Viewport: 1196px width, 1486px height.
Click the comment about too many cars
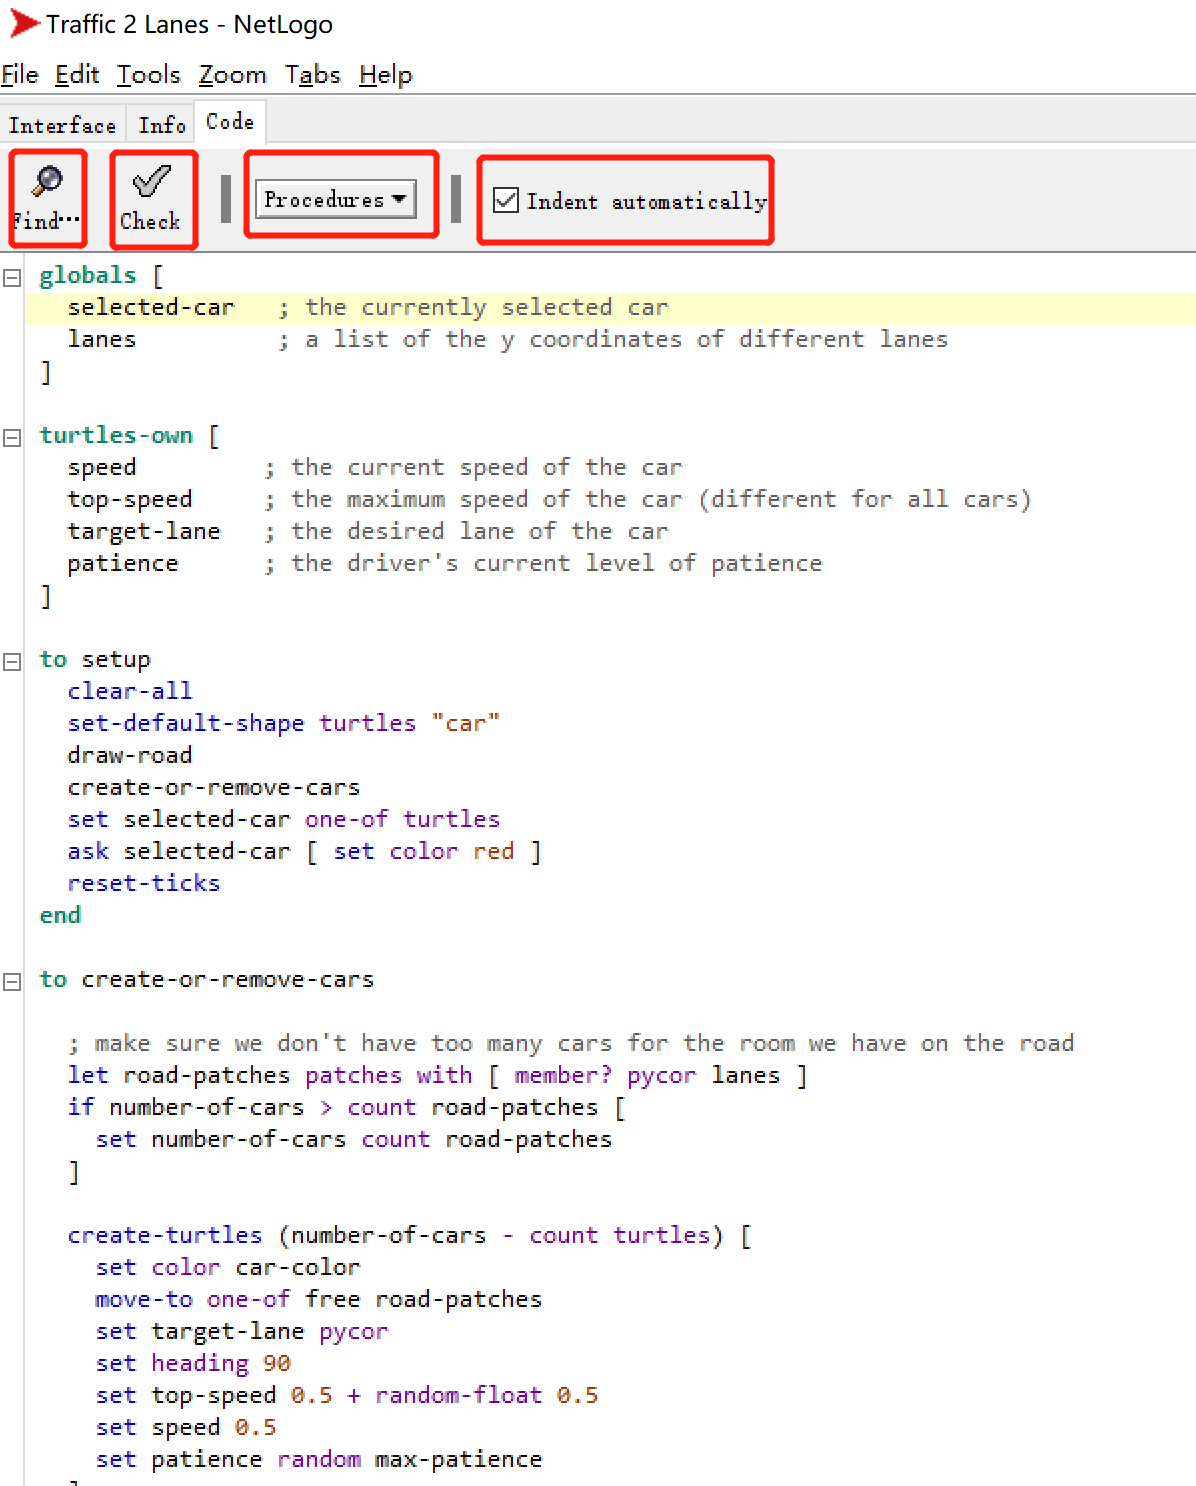pyautogui.click(x=571, y=1043)
